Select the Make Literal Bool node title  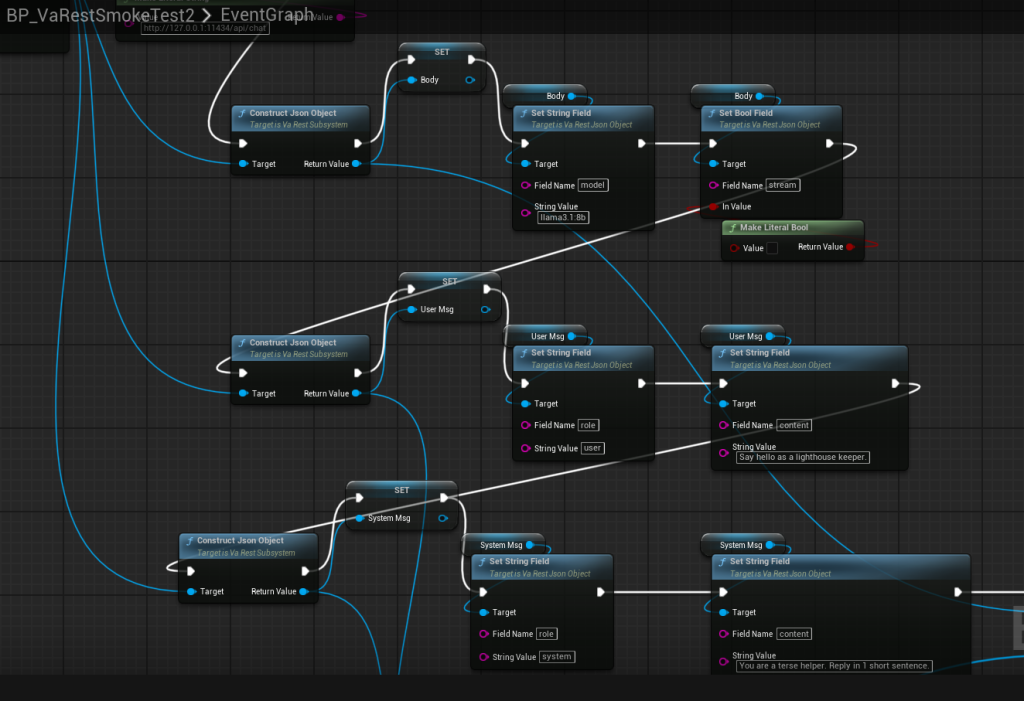(779, 228)
